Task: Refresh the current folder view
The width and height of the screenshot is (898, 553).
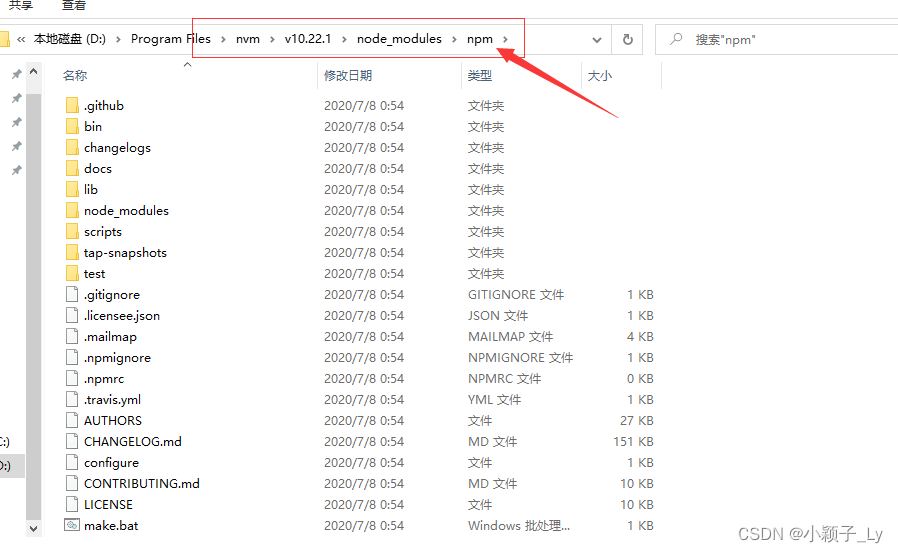Action: click(628, 40)
